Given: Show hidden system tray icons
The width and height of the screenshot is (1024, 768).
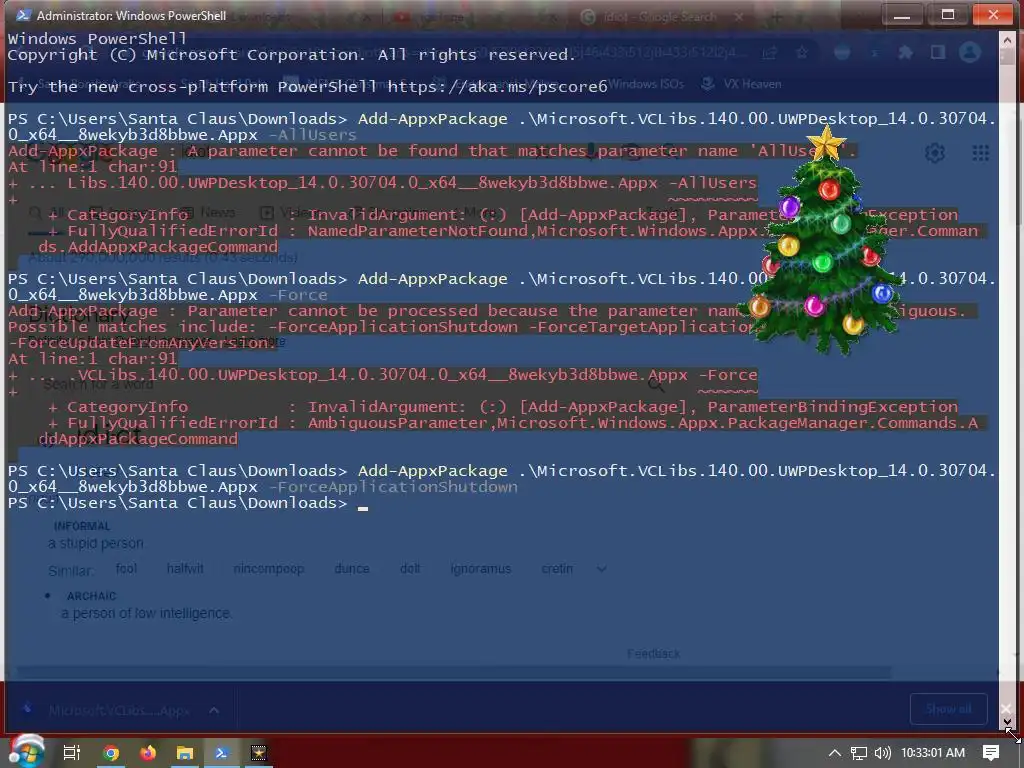Looking at the screenshot, I should (x=834, y=753).
